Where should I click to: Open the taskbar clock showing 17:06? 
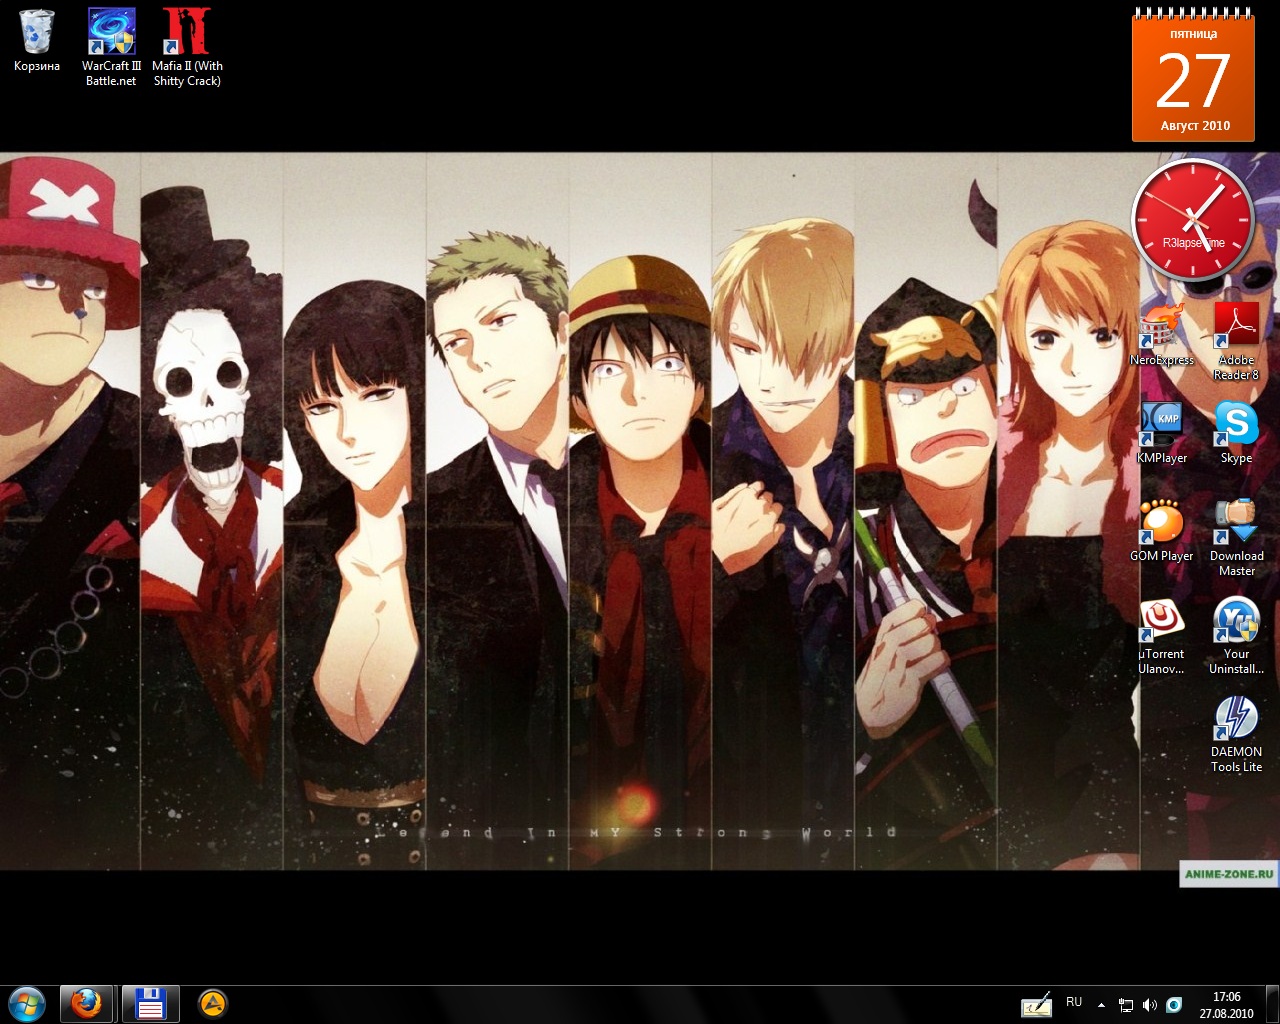click(1226, 1004)
